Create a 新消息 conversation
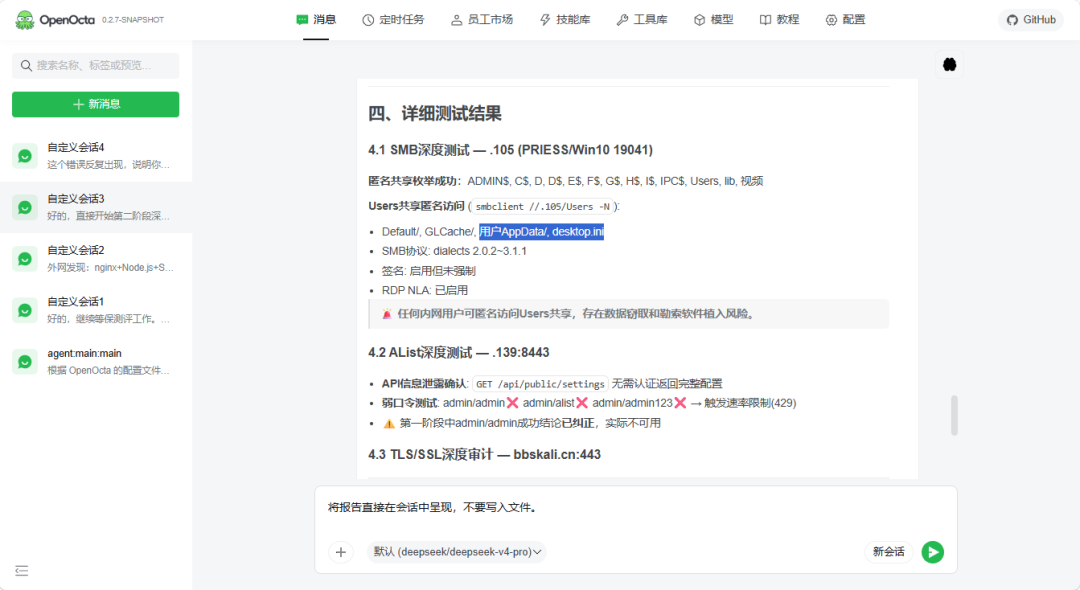 click(x=96, y=104)
